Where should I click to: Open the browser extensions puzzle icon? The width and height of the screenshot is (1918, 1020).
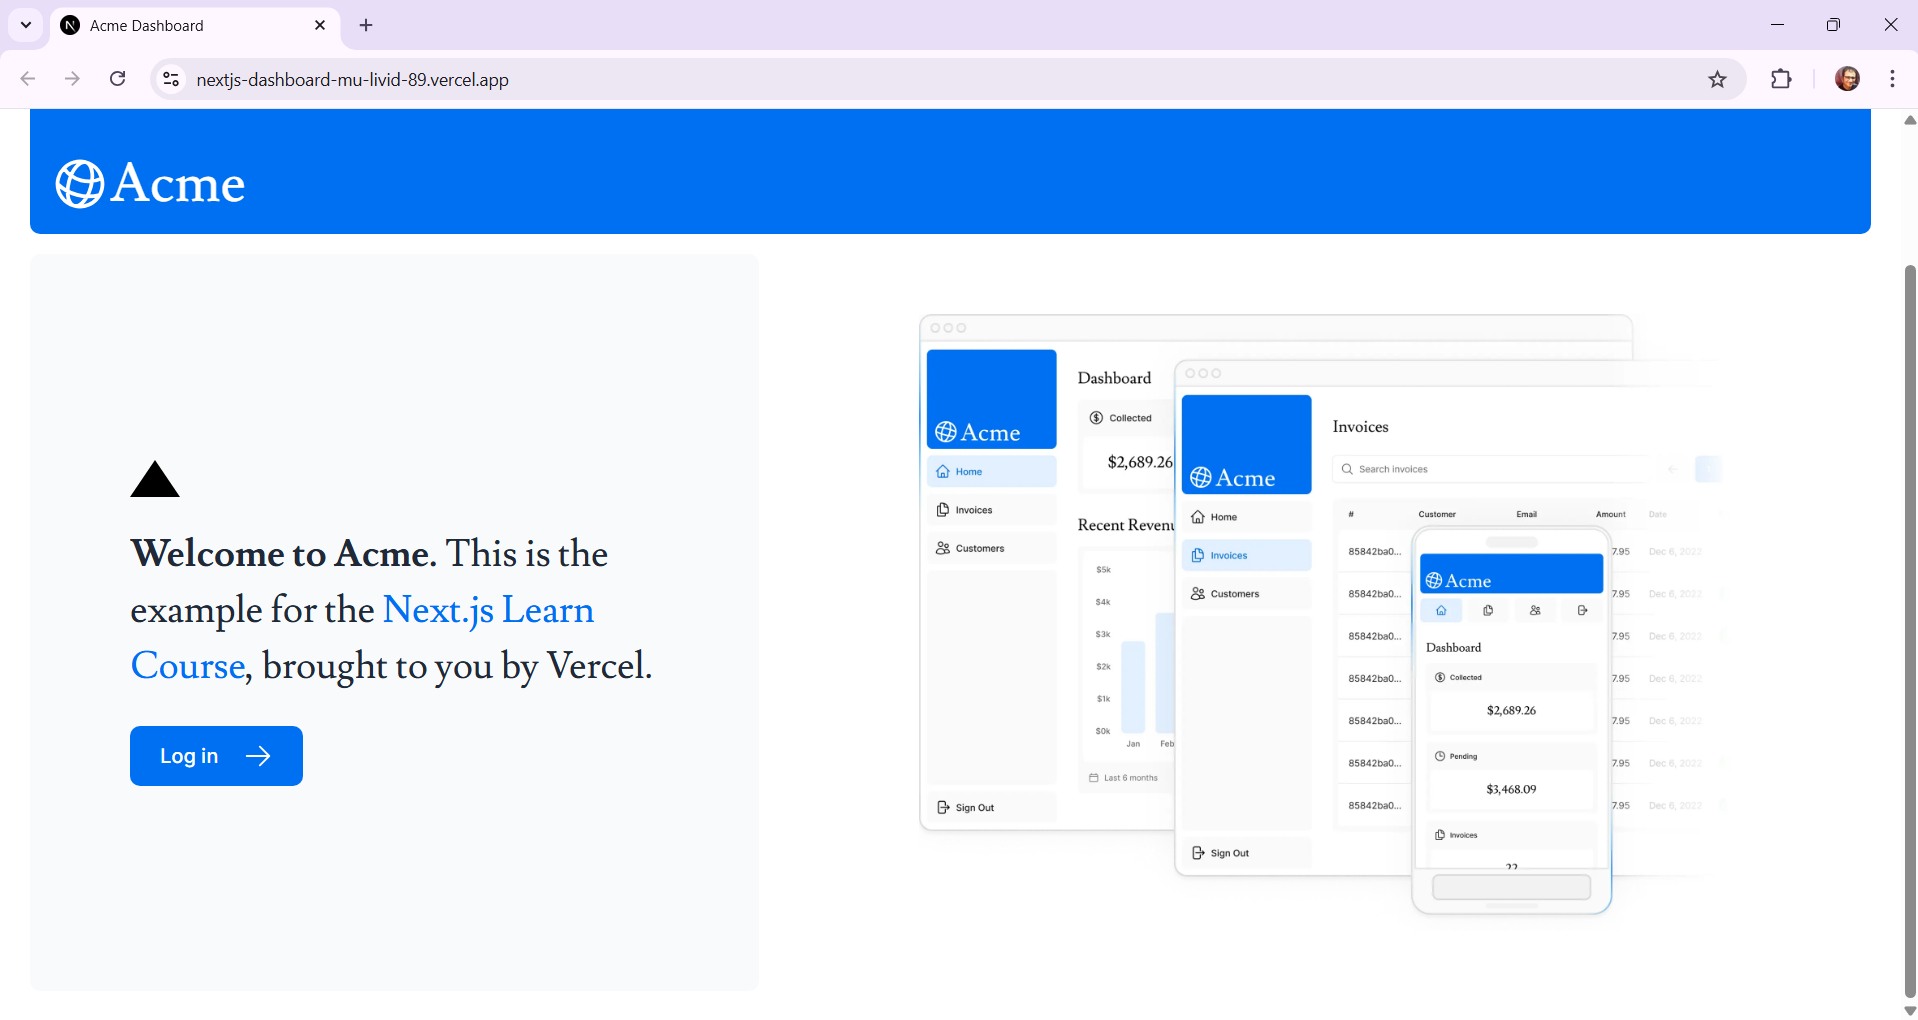click(x=1783, y=79)
